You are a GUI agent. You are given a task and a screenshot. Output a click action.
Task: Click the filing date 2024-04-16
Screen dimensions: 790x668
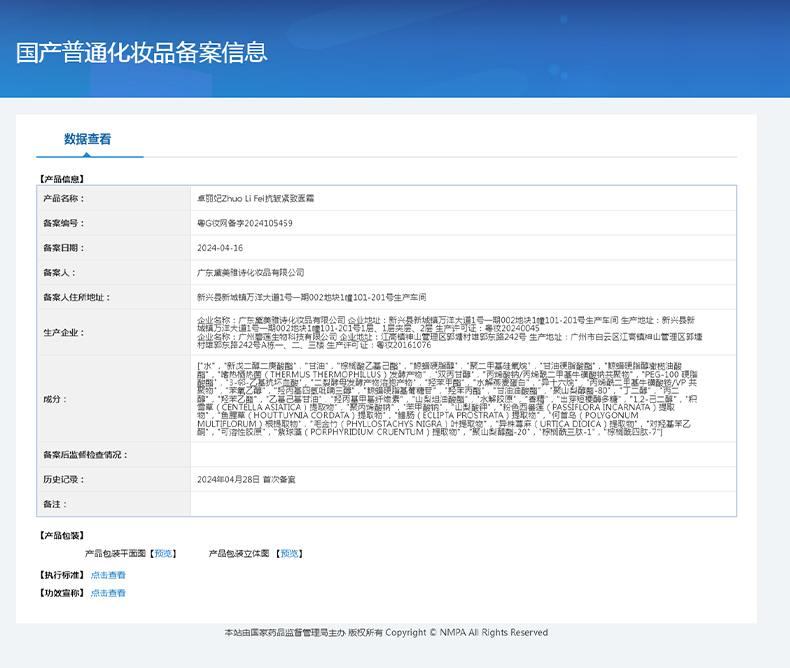pyautogui.click(x=220, y=248)
